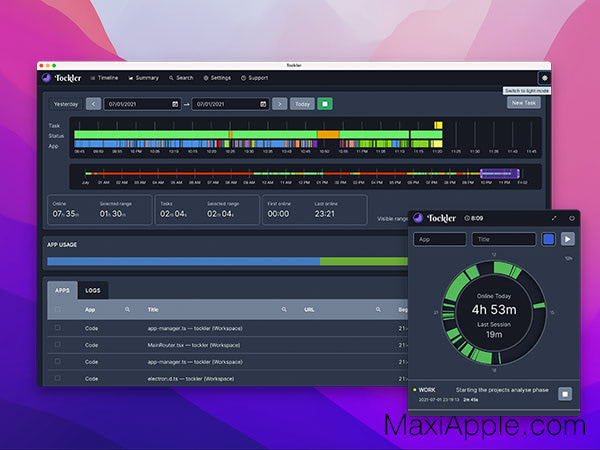Open search filter for Title column

click(284, 310)
